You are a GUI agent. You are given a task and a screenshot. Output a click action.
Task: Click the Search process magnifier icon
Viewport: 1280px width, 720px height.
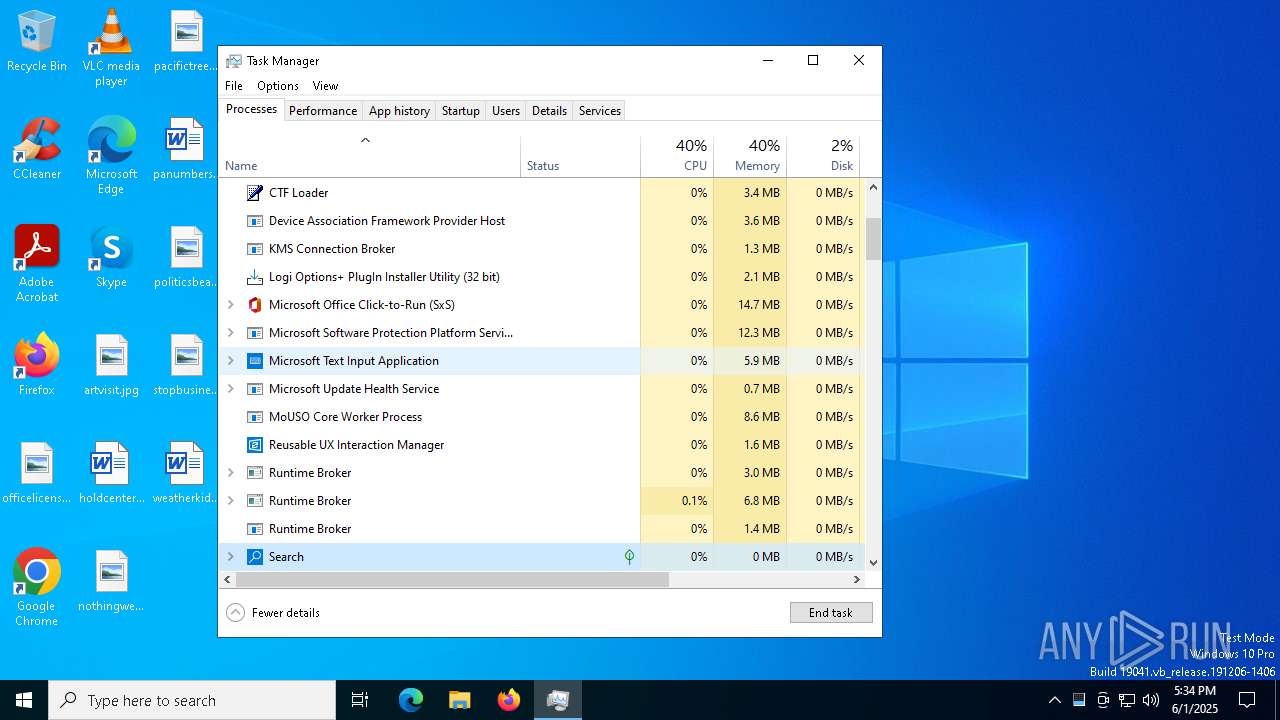255,557
